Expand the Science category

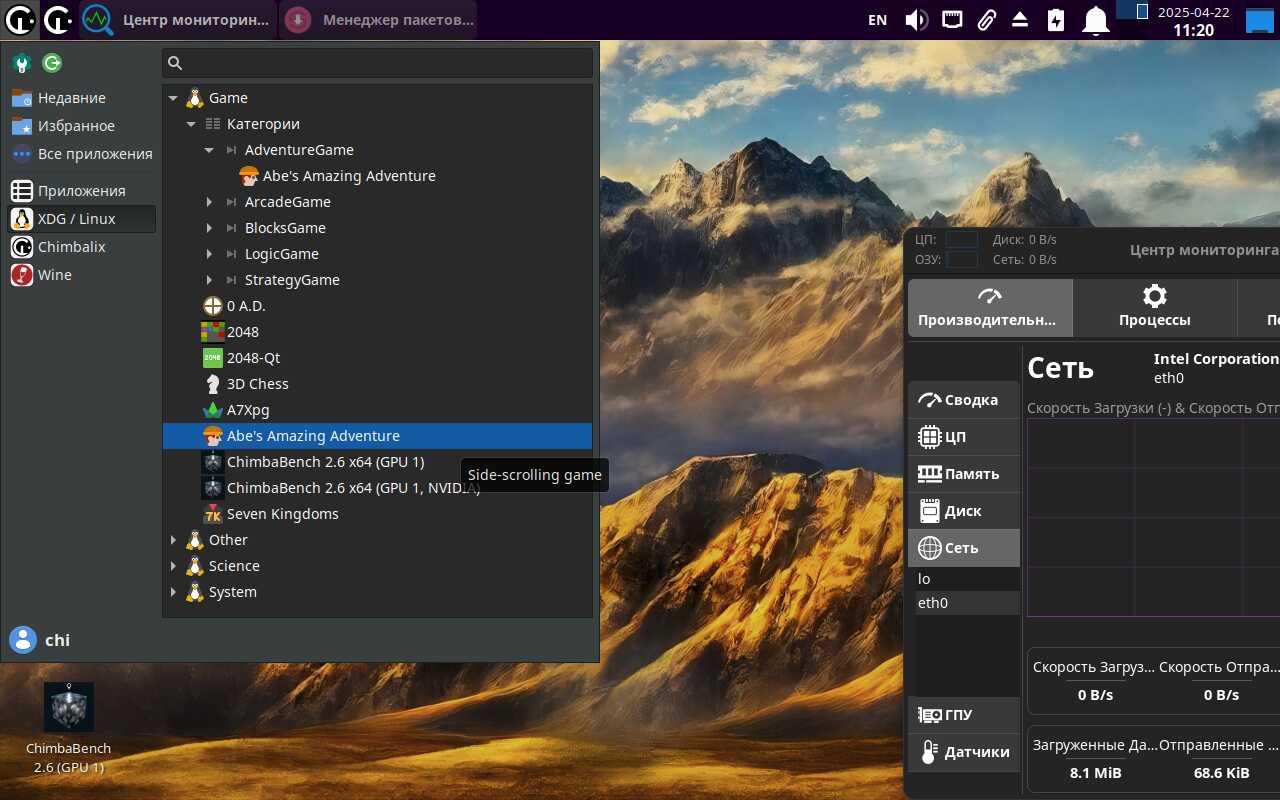click(x=173, y=566)
